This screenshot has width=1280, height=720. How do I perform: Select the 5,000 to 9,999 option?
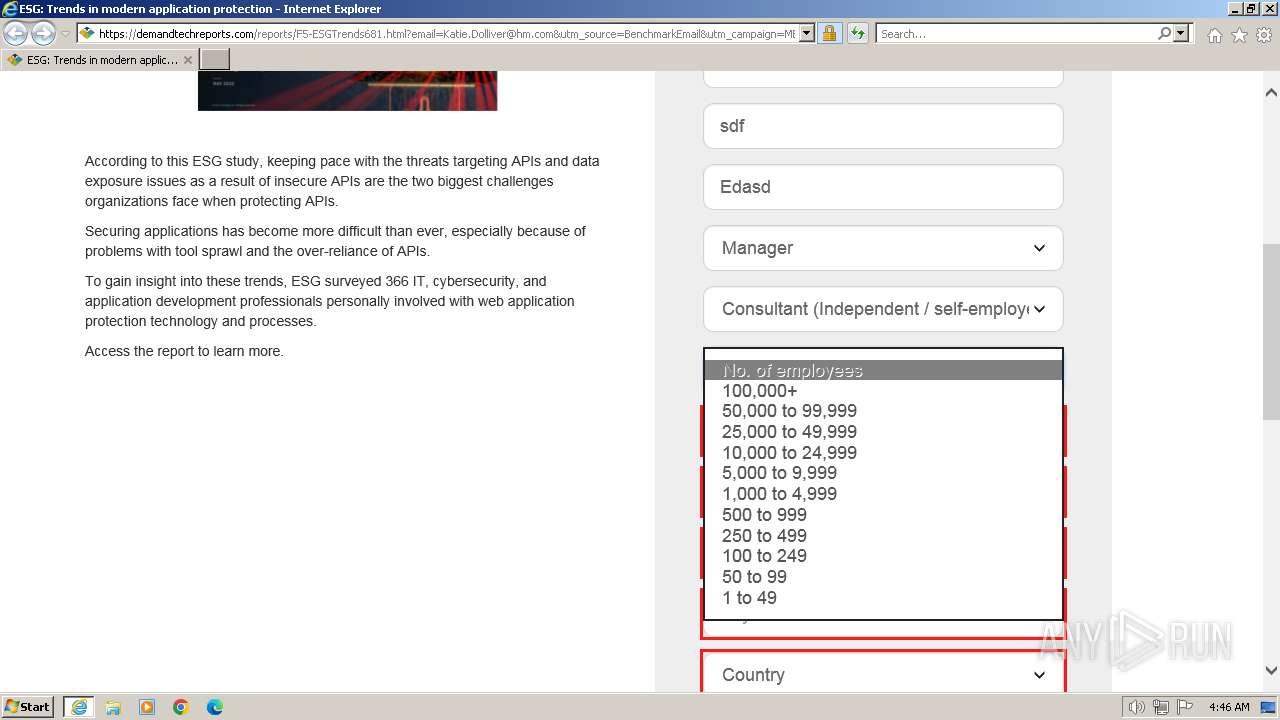click(883, 473)
